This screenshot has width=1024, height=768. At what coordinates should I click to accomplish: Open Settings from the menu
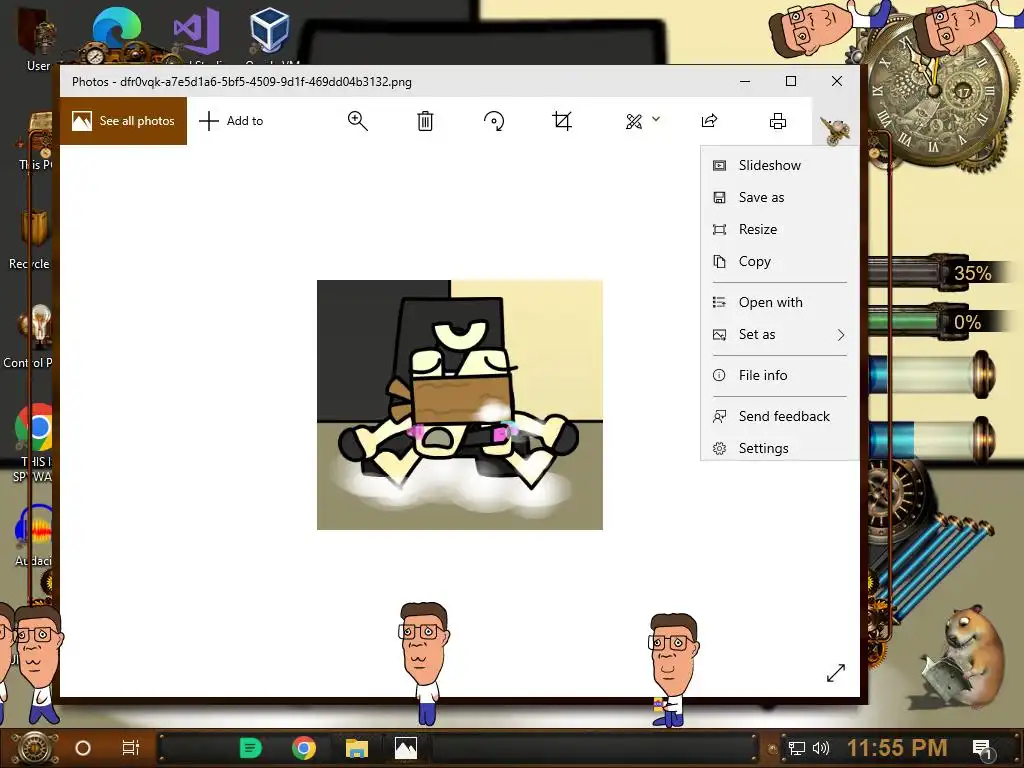coord(780,449)
